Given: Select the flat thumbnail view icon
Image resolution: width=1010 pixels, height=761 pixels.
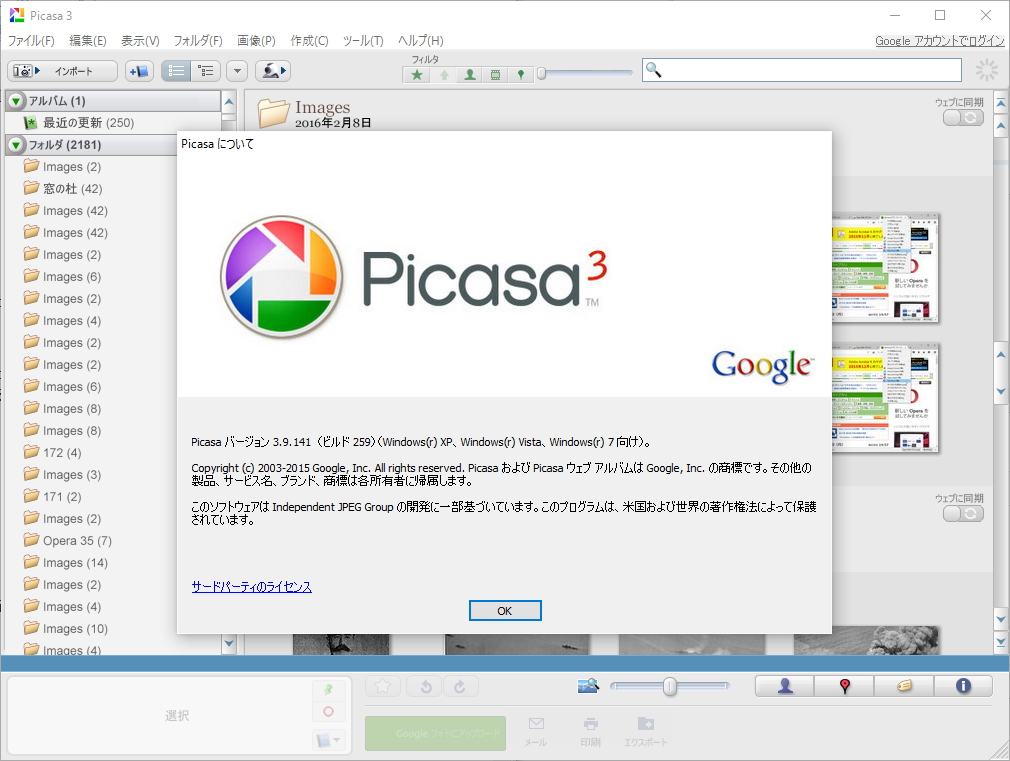Looking at the screenshot, I should 176,71.
